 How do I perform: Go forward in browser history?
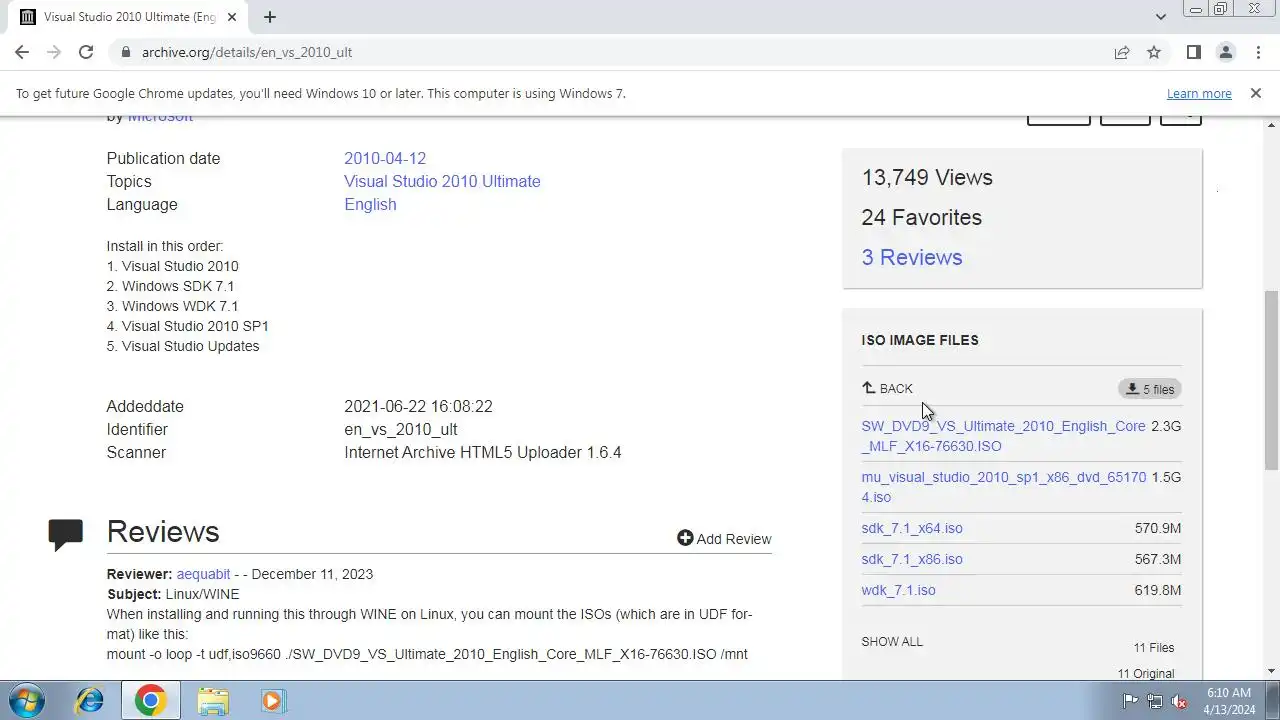point(54,52)
